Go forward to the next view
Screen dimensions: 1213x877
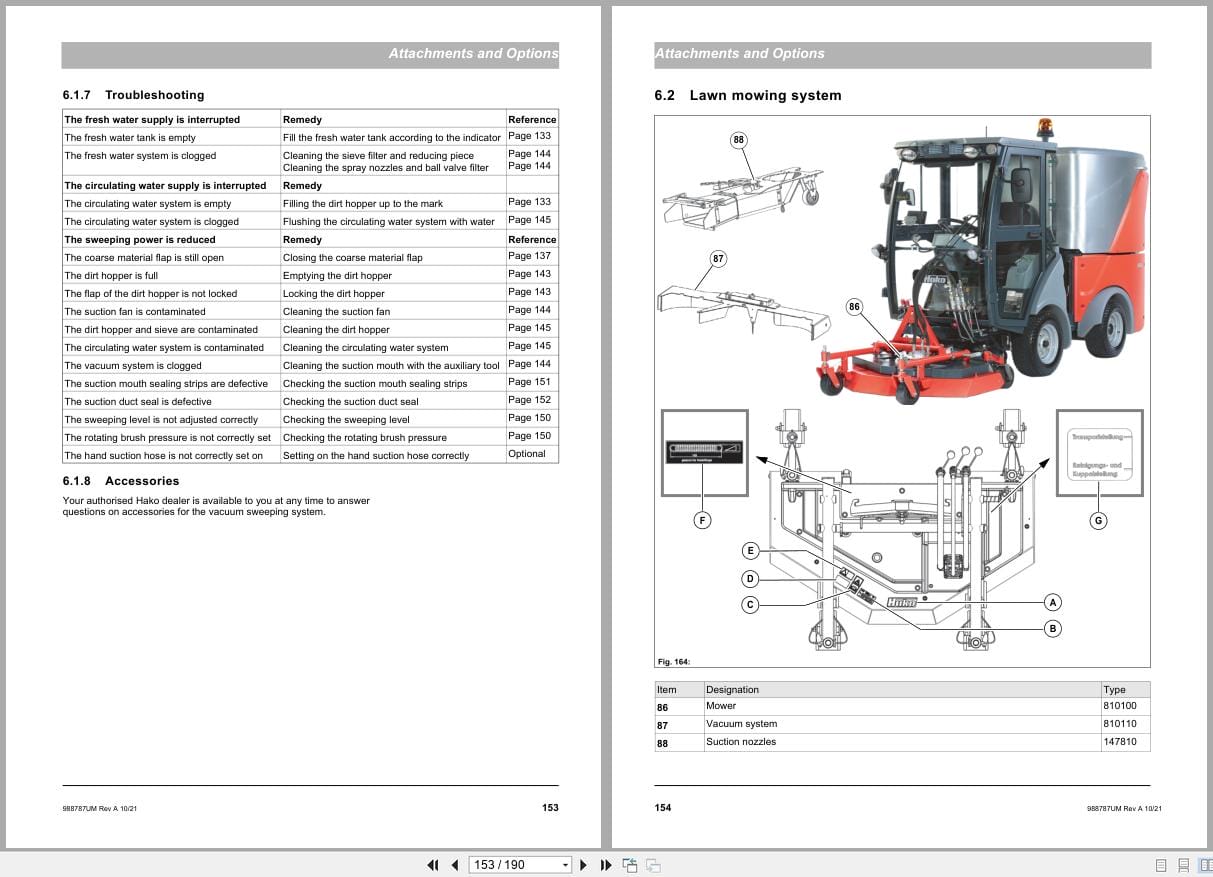coord(651,864)
